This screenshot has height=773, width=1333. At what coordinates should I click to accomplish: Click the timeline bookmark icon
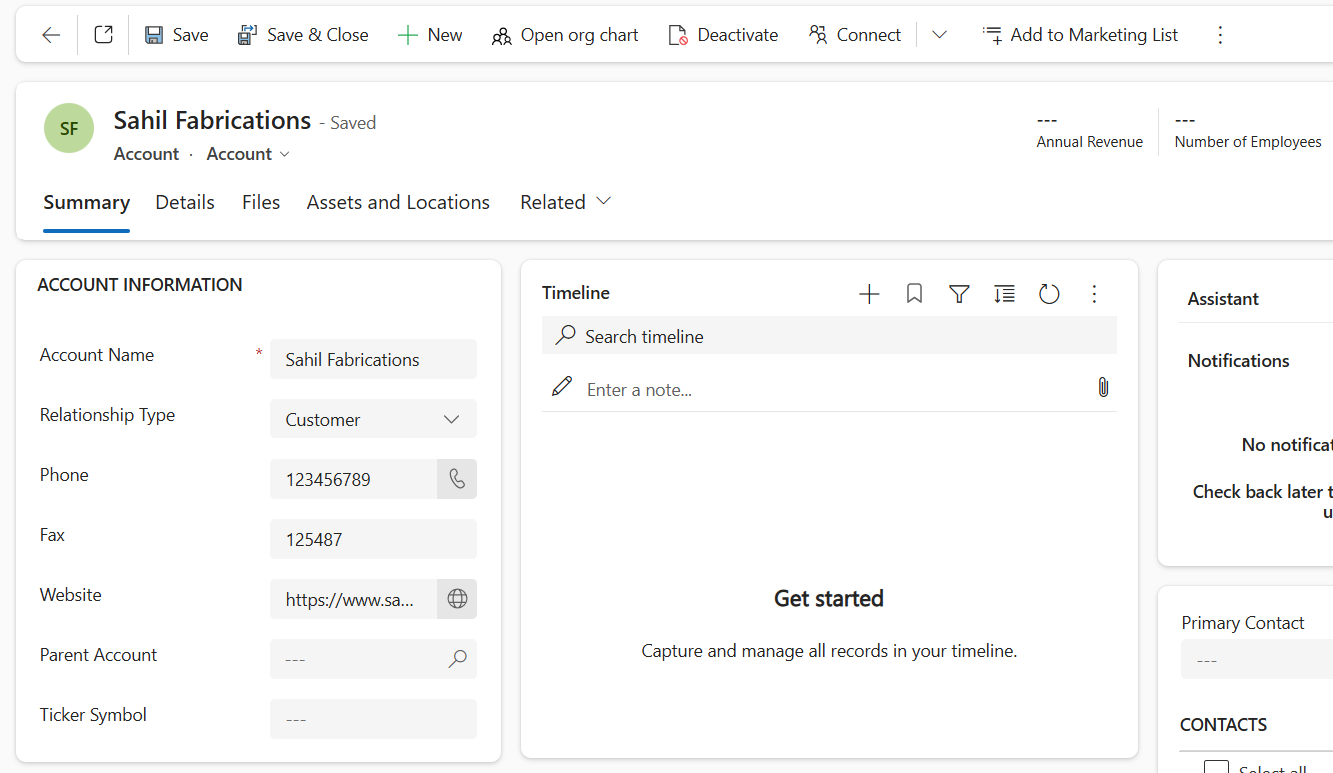pos(914,293)
